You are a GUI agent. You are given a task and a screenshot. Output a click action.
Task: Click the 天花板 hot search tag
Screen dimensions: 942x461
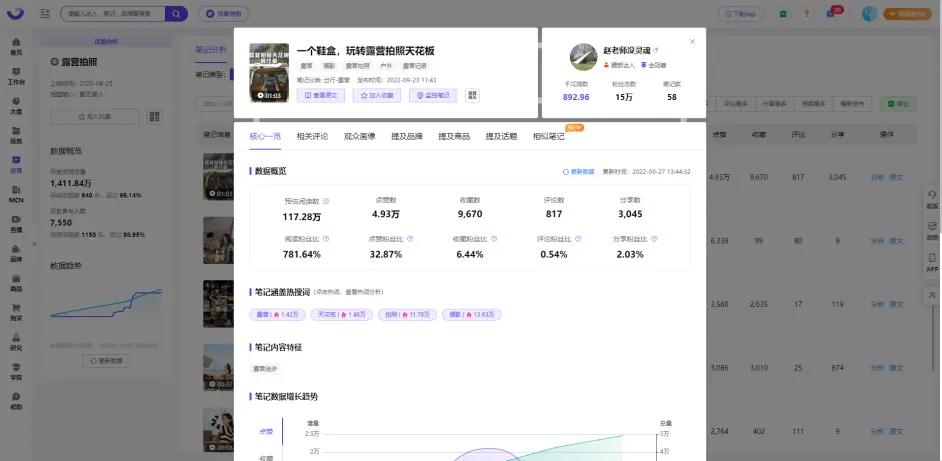pos(342,314)
